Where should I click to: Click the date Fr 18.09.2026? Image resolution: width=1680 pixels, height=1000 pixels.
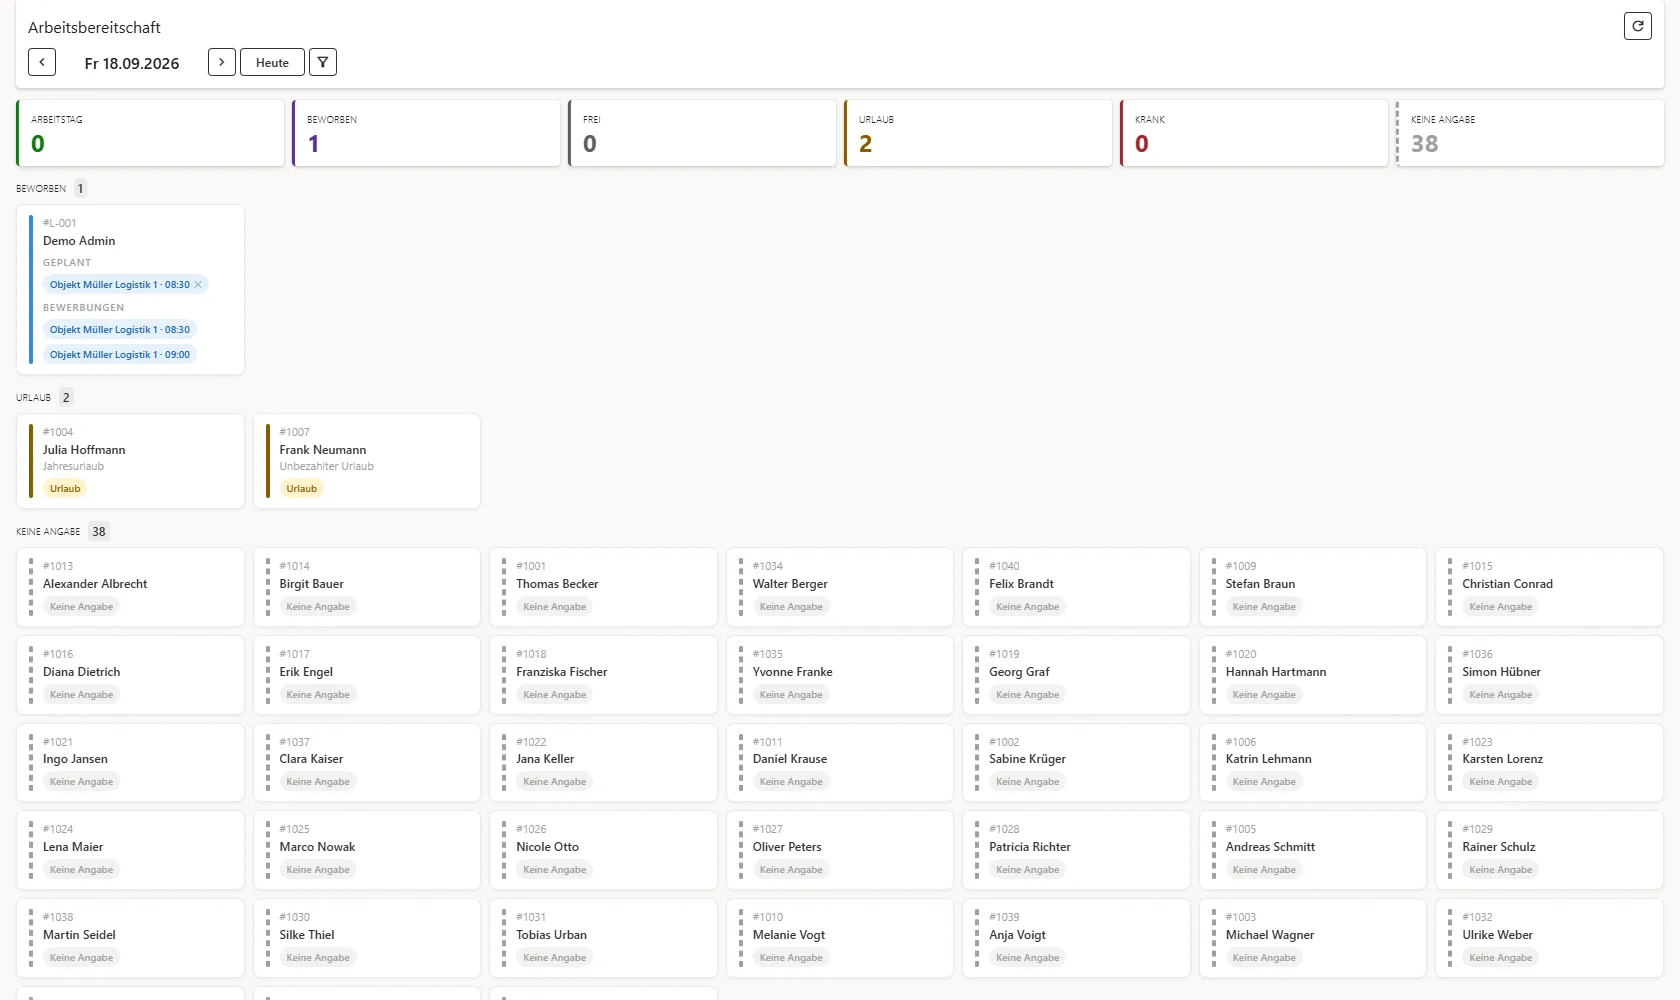pyautogui.click(x=132, y=63)
